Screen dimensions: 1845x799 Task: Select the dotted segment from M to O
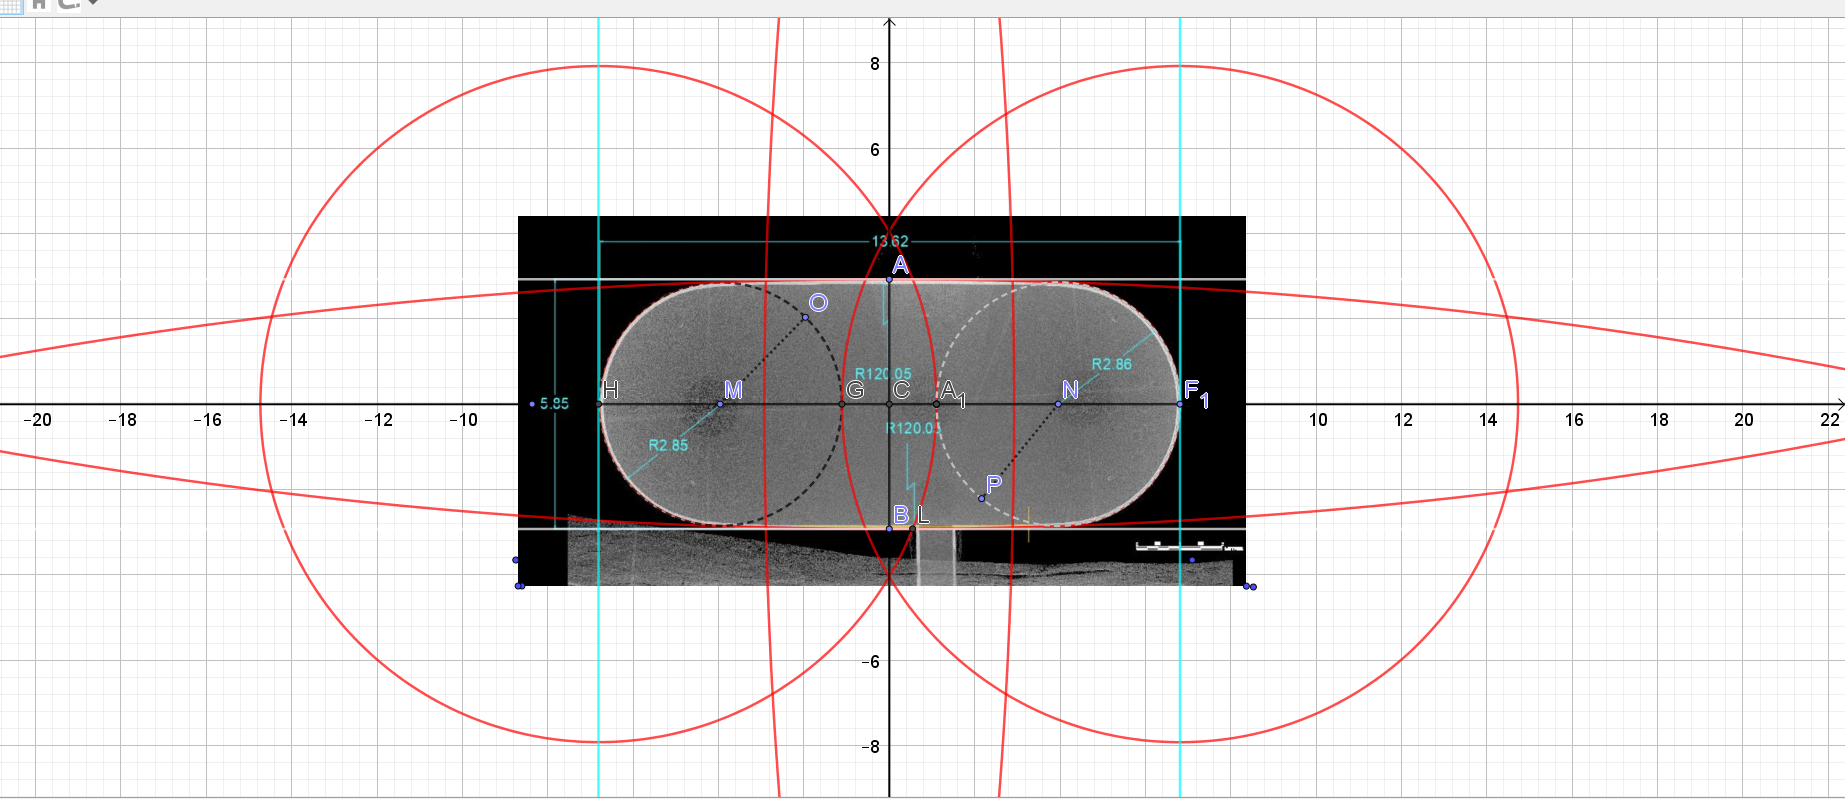pyautogui.click(x=762, y=361)
